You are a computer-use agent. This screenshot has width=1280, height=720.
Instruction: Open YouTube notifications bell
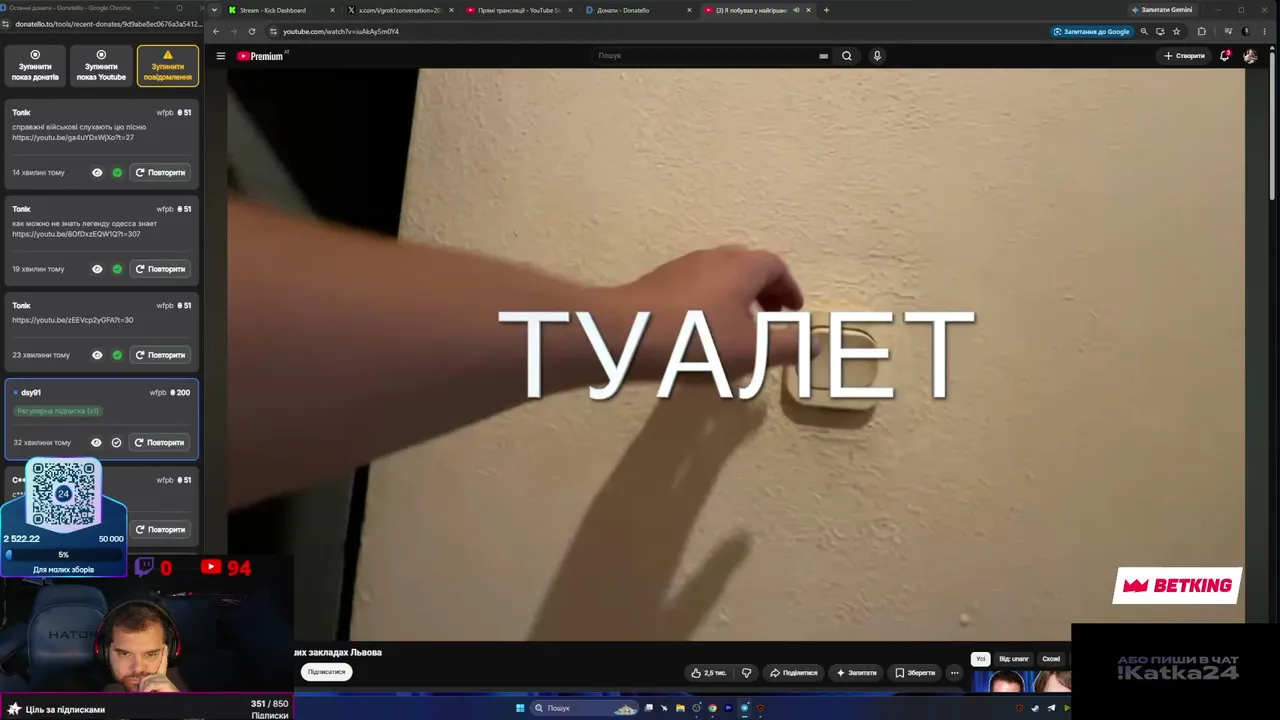coord(1224,56)
